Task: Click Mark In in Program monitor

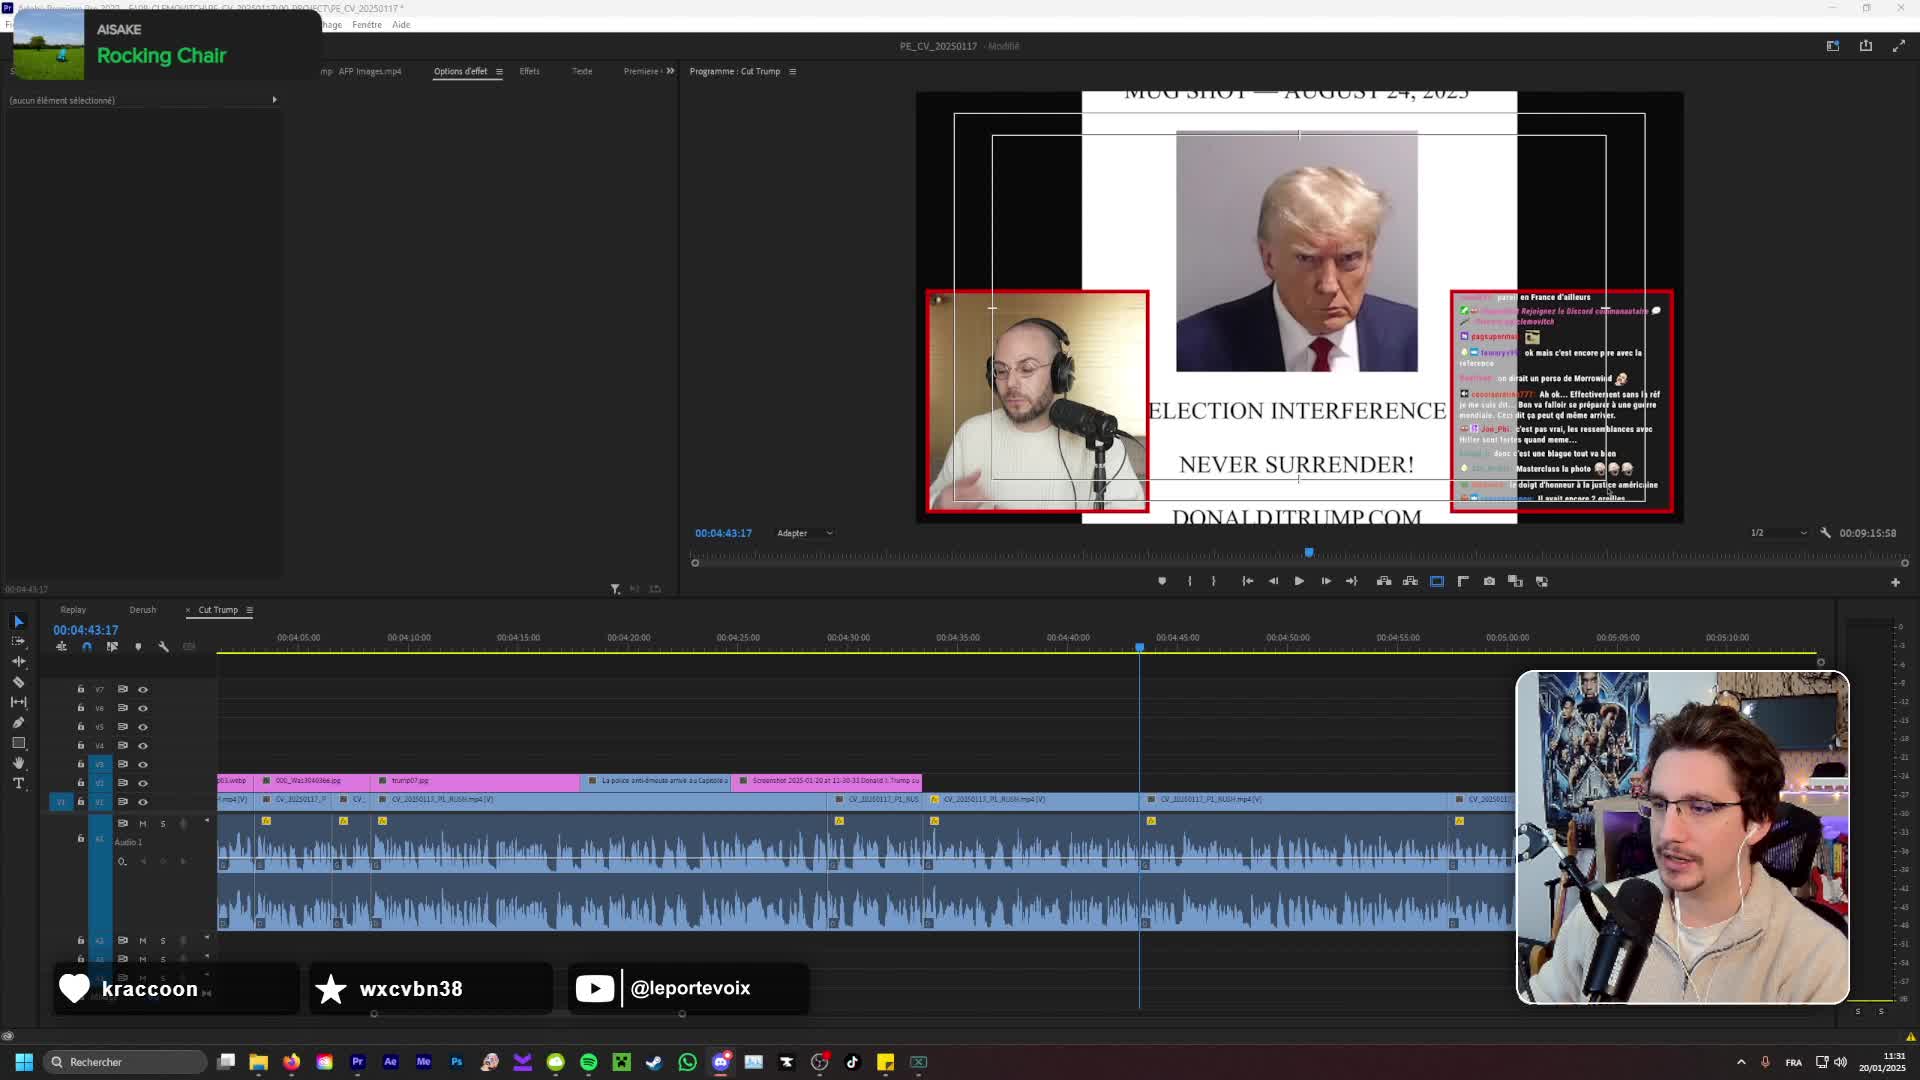Action: click(1189, 581)
